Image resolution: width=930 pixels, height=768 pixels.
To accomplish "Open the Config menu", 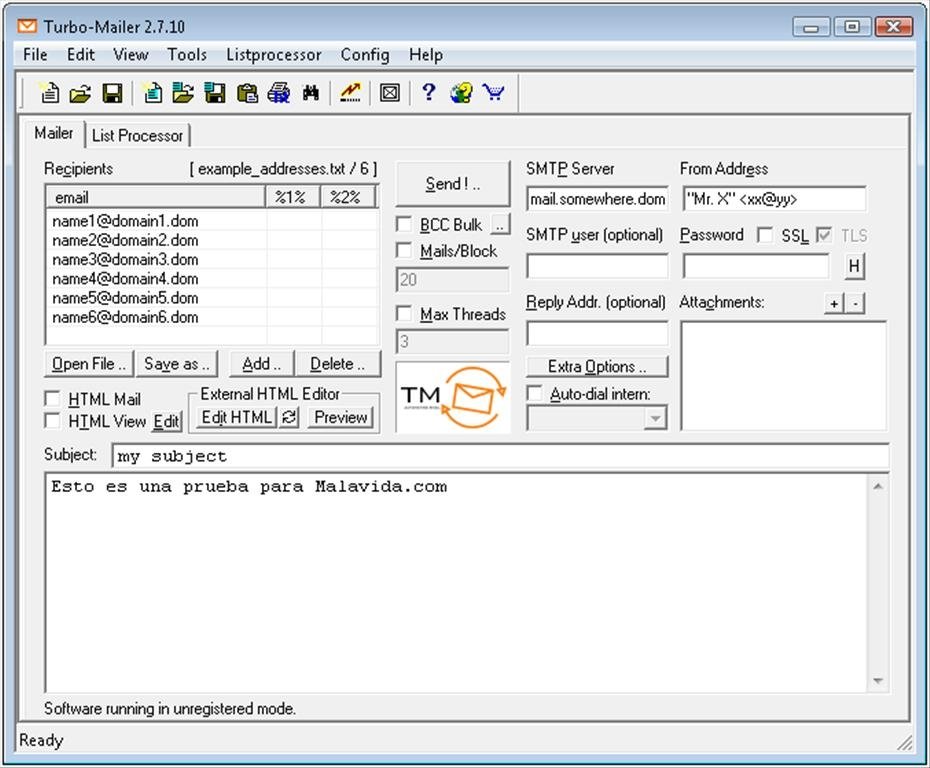I will coord(365,55).
